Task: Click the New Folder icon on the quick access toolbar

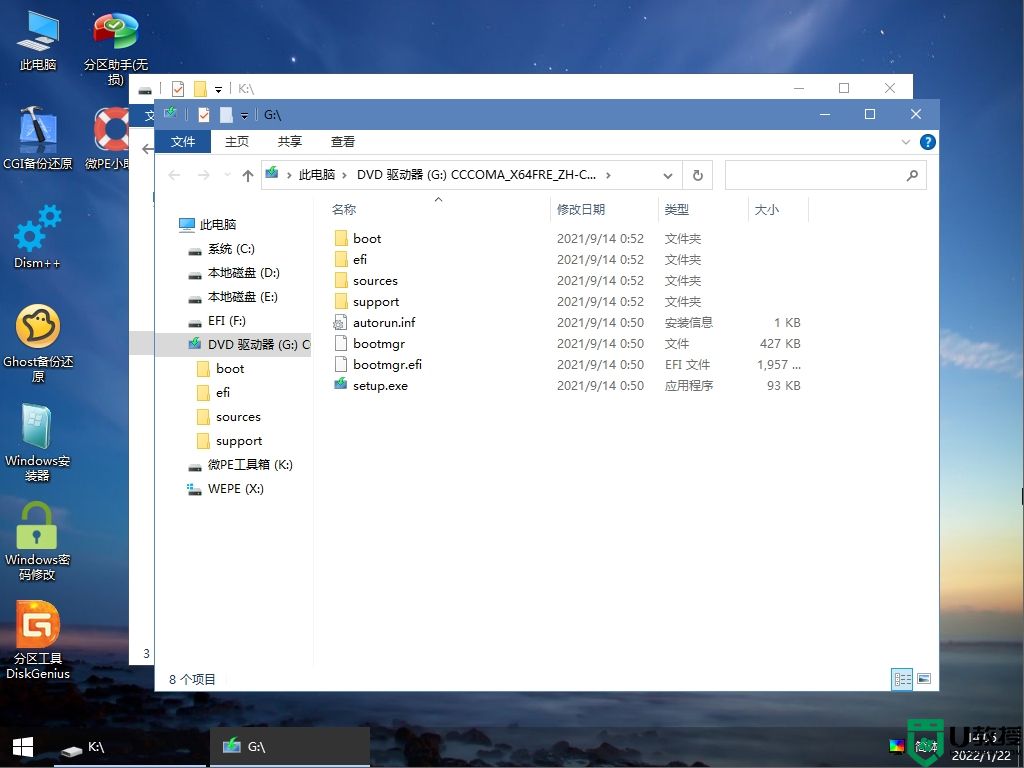Action: coord(225,114)
